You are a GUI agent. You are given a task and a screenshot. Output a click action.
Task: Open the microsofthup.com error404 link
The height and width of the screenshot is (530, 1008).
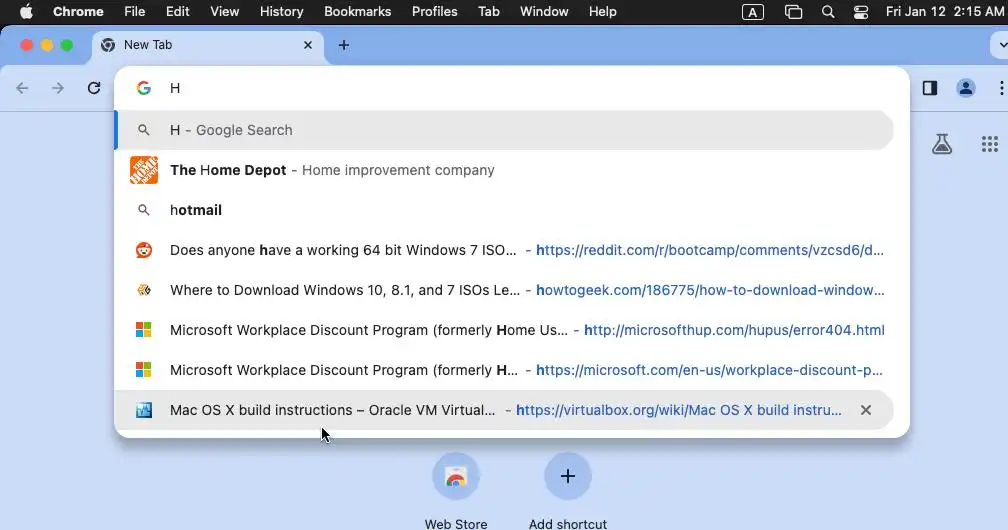click(x=734, y=330)
